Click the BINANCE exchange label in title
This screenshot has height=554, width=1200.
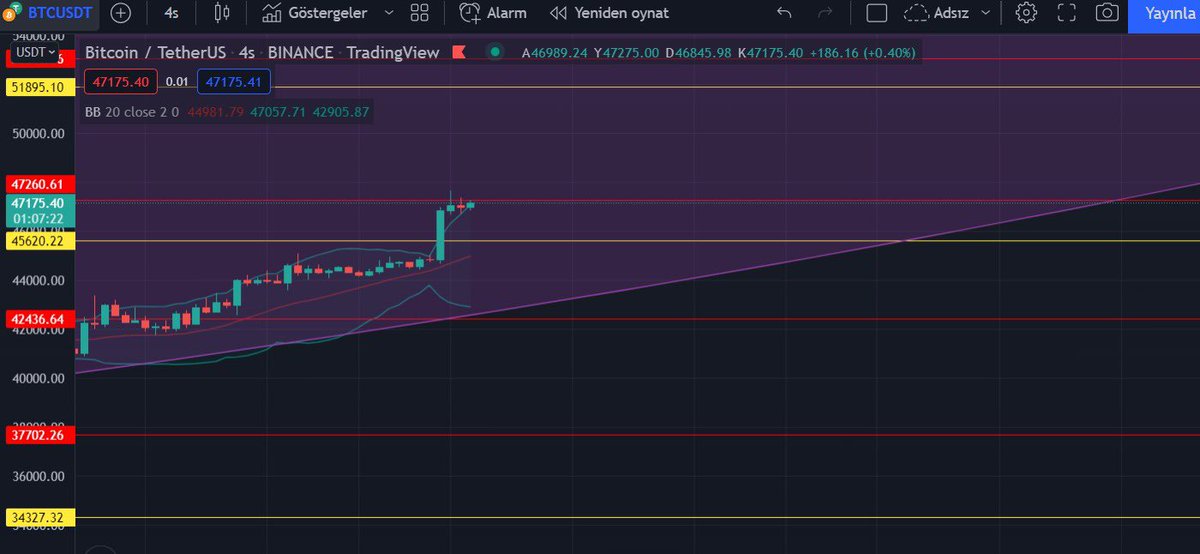(x=300, y=53)
